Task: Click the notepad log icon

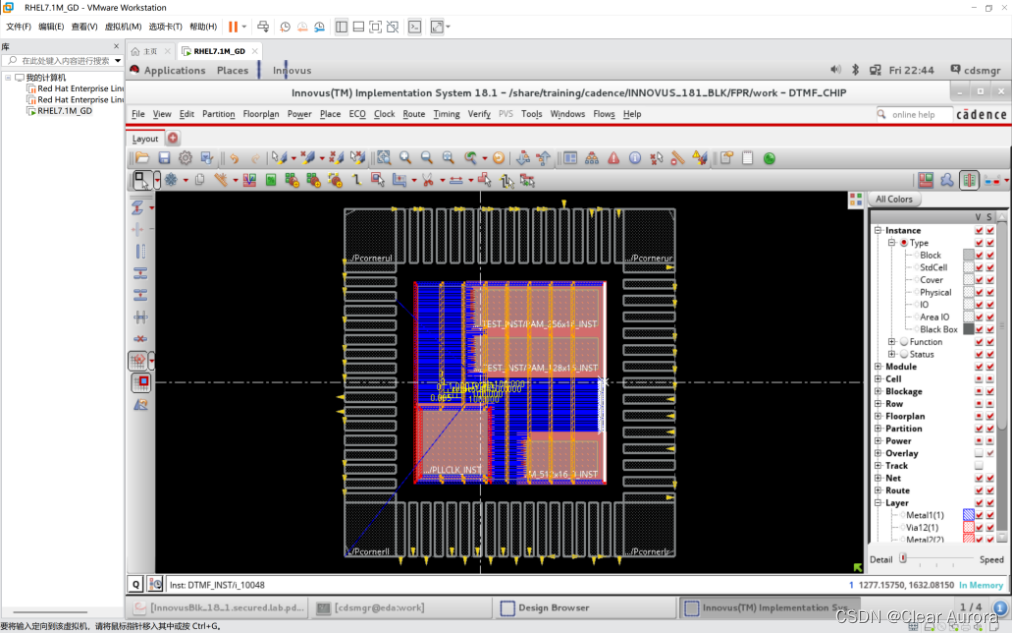Action: 747,158
